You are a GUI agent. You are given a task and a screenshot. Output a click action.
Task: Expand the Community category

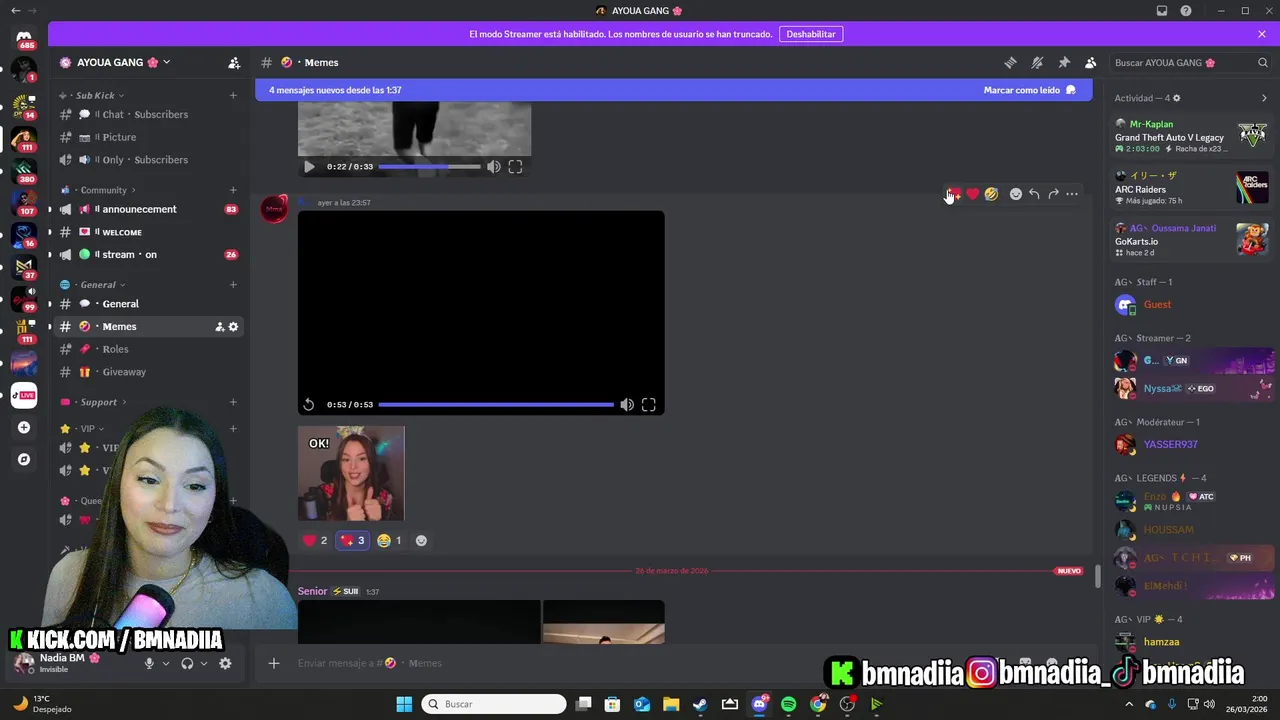tap(104, 190)
